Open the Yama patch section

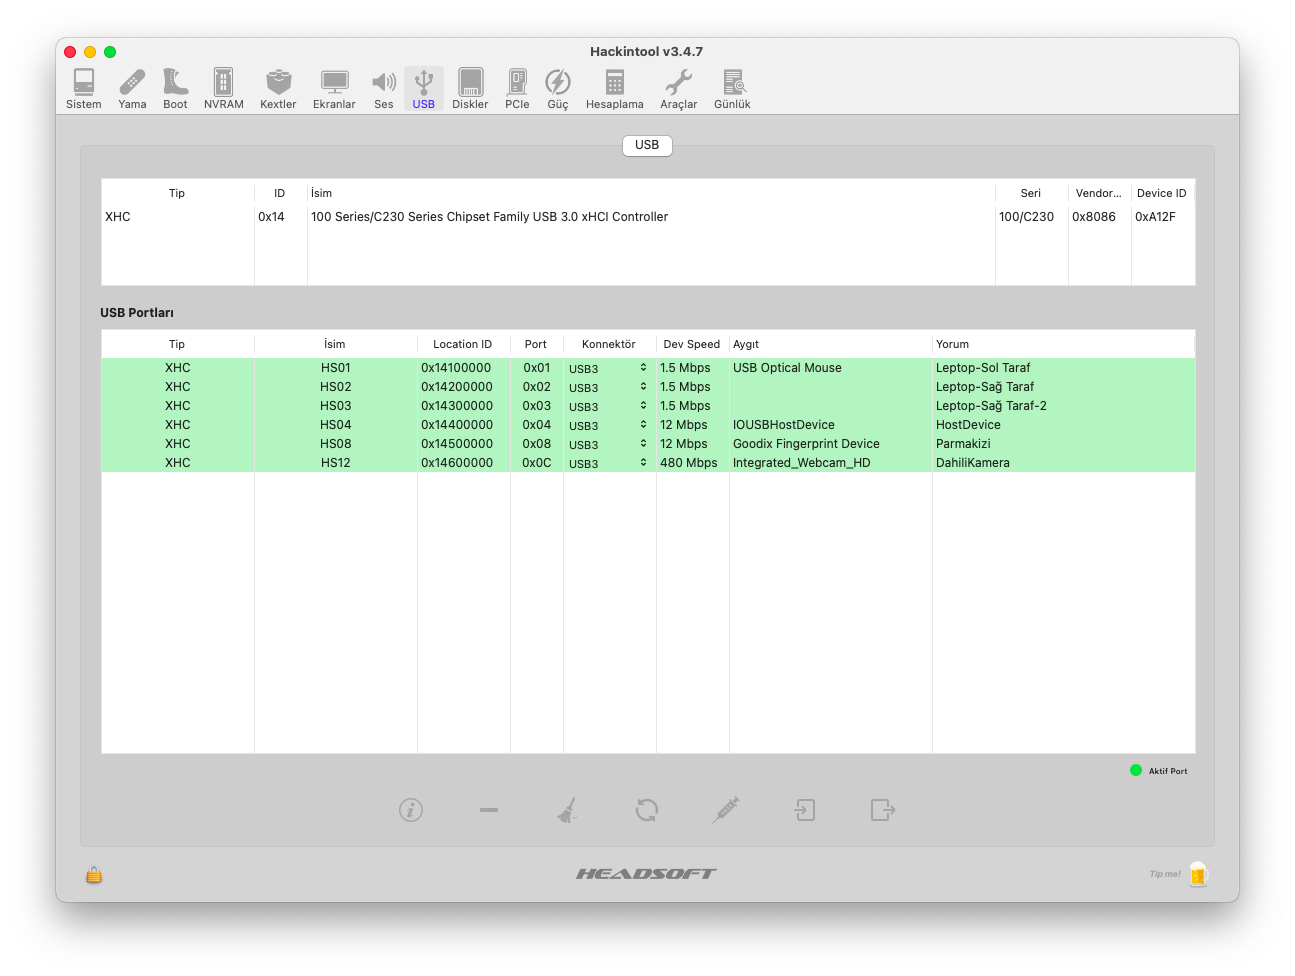pos(132,88)
